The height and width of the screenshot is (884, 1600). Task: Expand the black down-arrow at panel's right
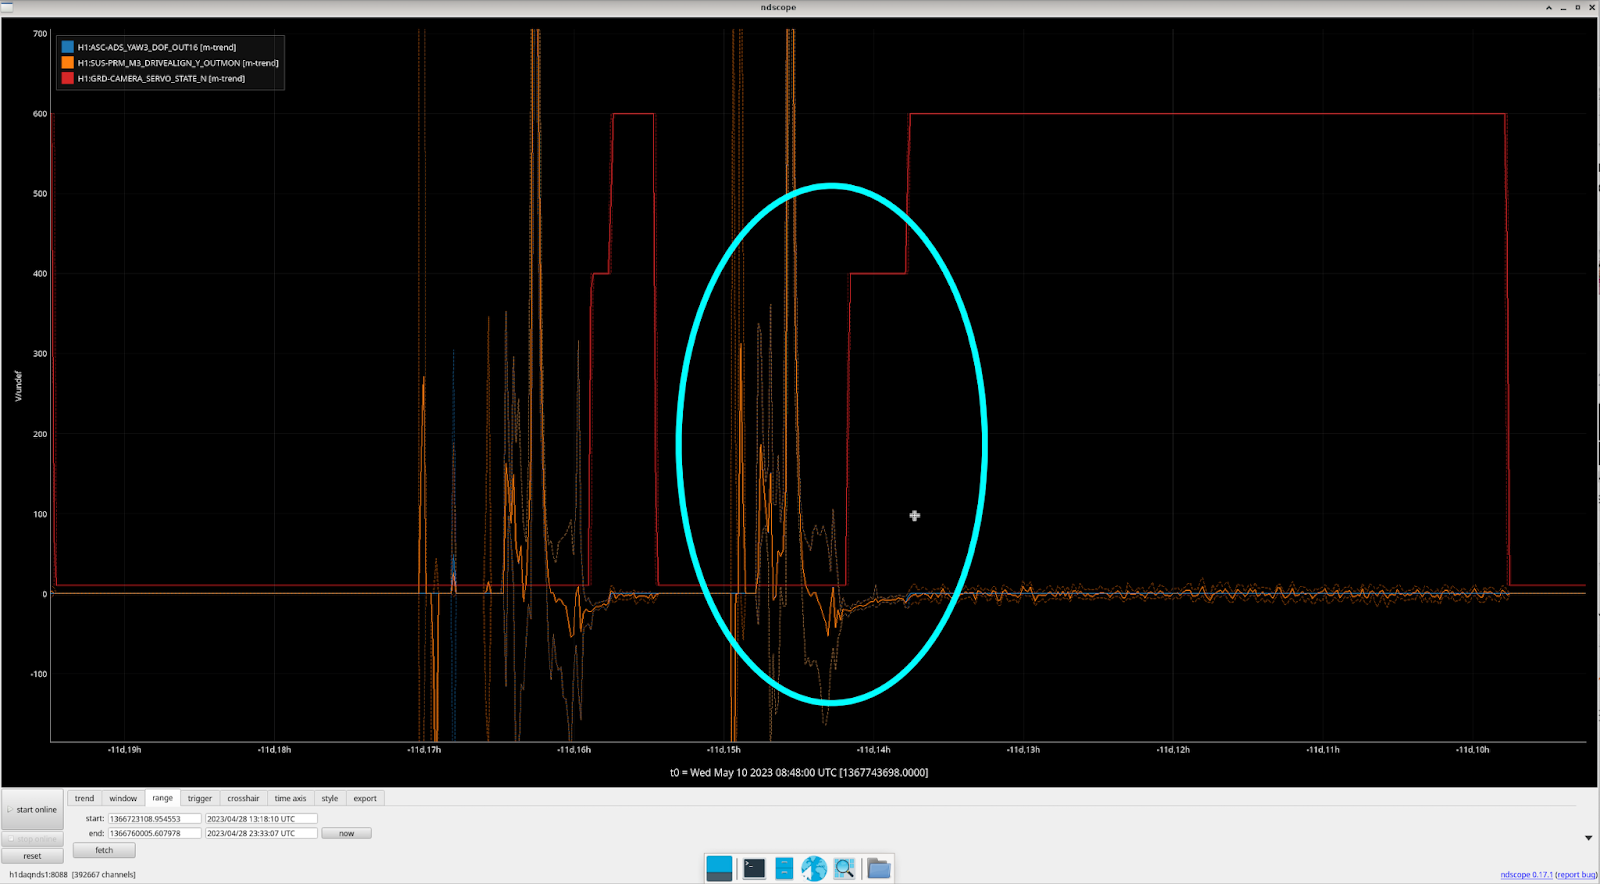(x=1588, y=838)
